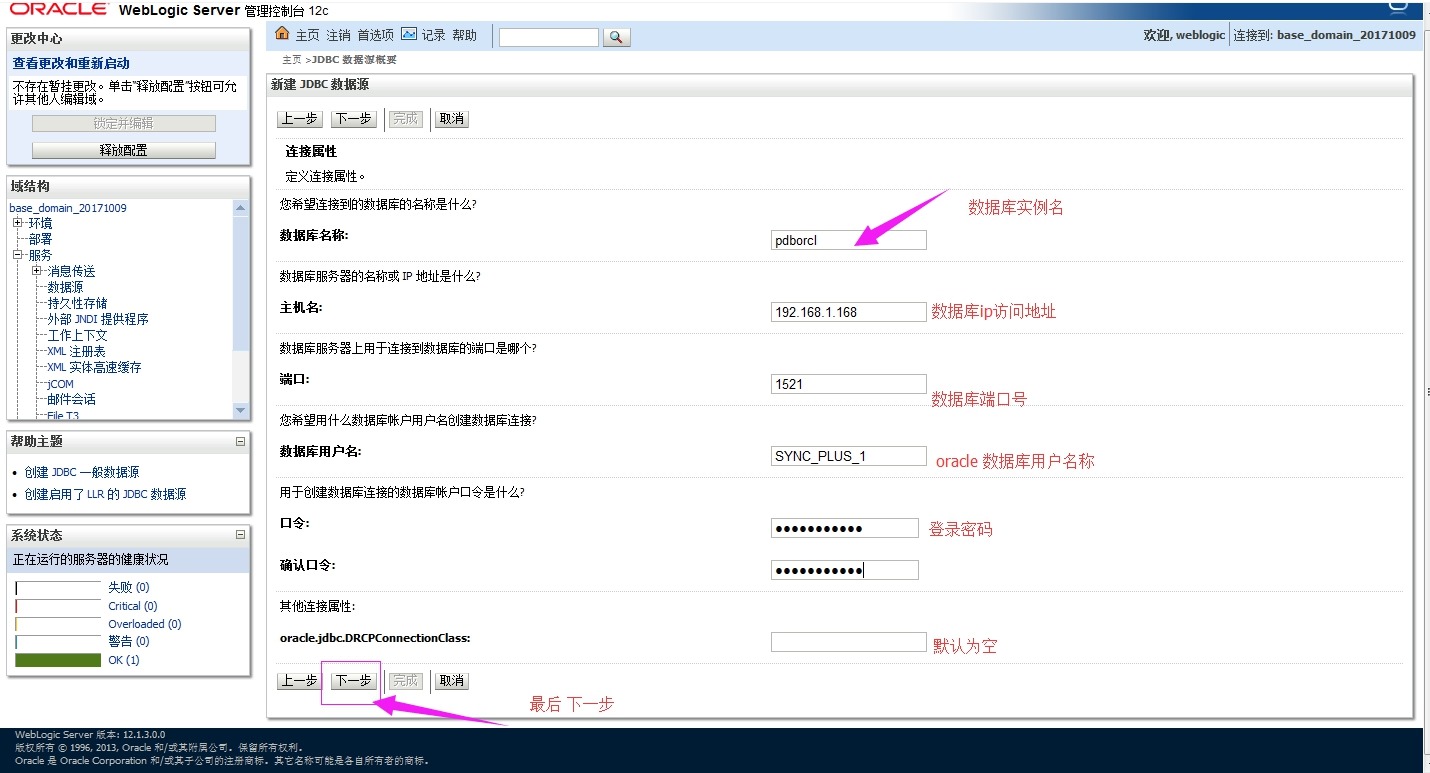1430x773 pixels.
Task: Click the JDBC 数据源概要 breadcrumb
Action: pos(354,60)
